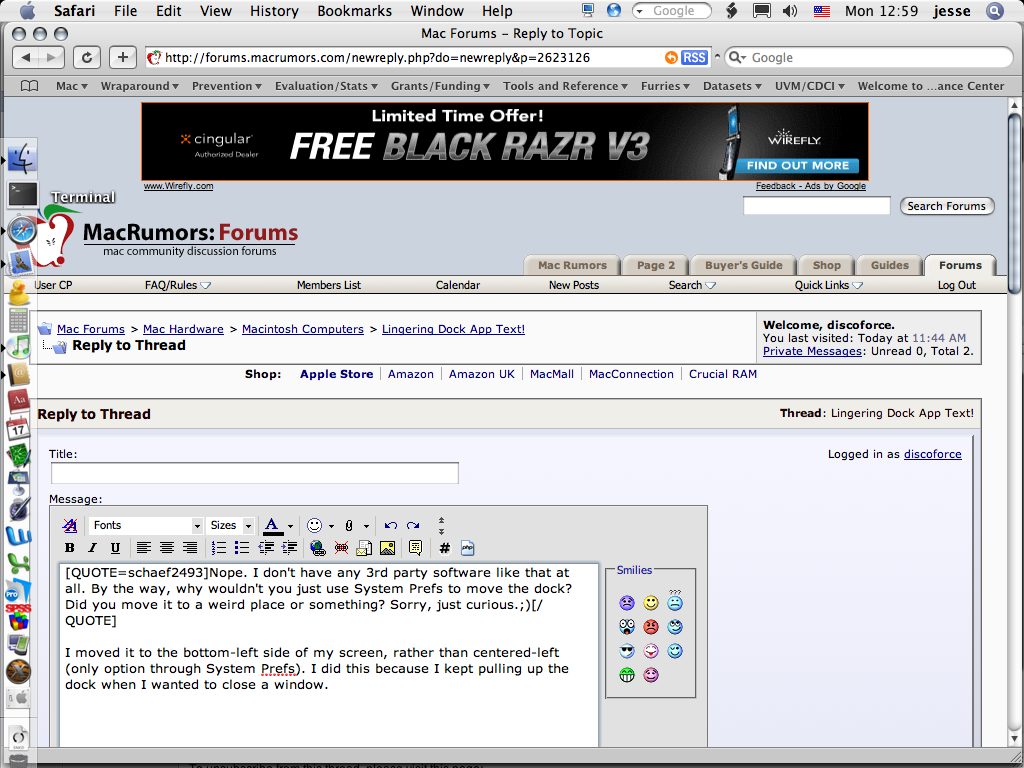Viewport: 1024px width, 768px height.
Task: Click the Remove Text Formatting icon
Action: click(x=69, y=525)
